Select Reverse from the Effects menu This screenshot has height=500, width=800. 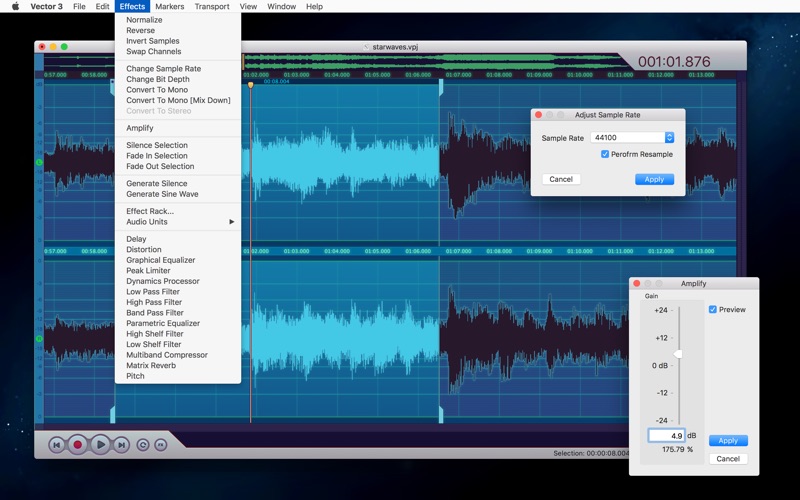pos(140,30)
